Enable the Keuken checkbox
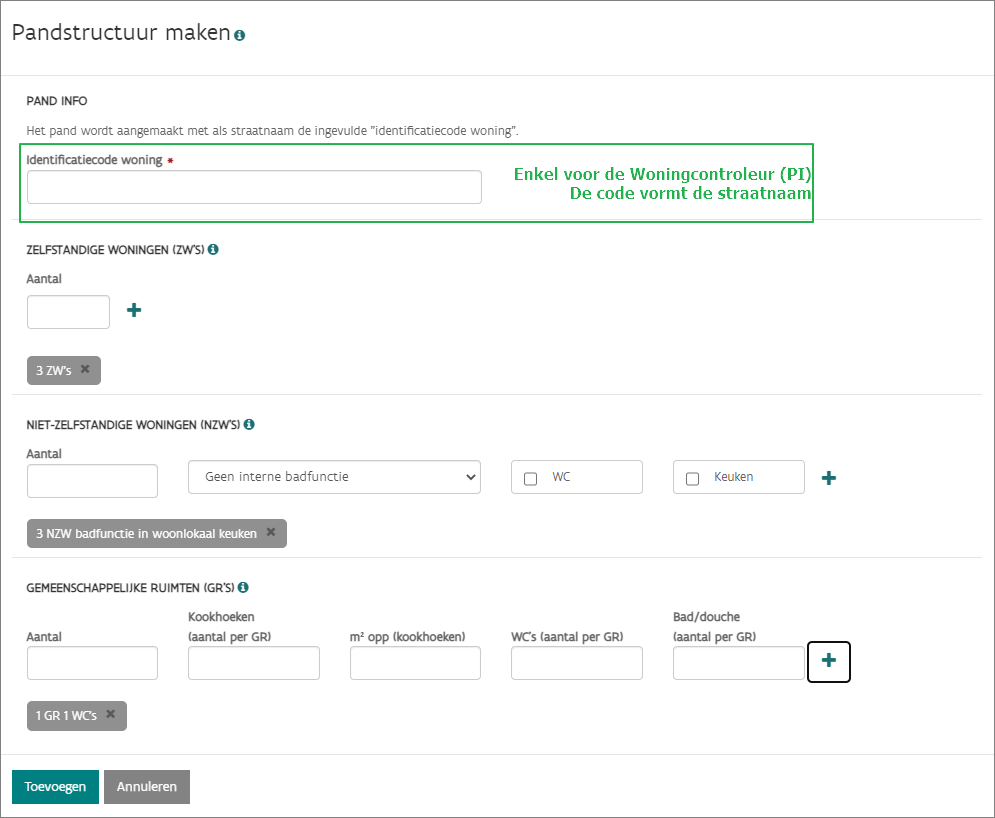The width and height of the screenshot is (995, 818). [x=692, y=478]
